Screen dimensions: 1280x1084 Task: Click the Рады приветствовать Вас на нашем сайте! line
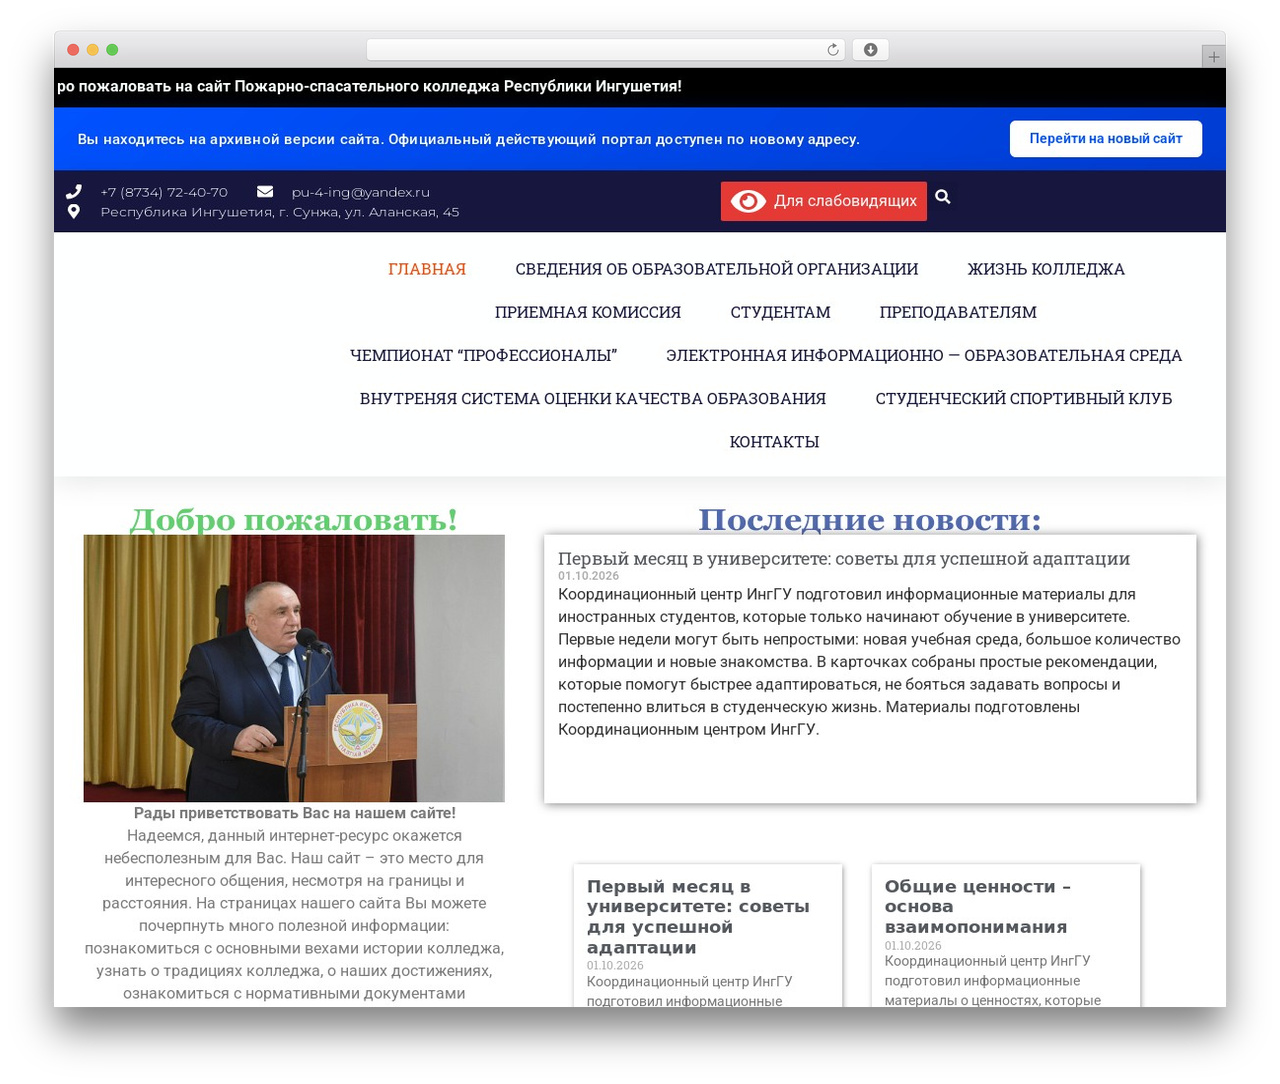(x=294, y=813)
